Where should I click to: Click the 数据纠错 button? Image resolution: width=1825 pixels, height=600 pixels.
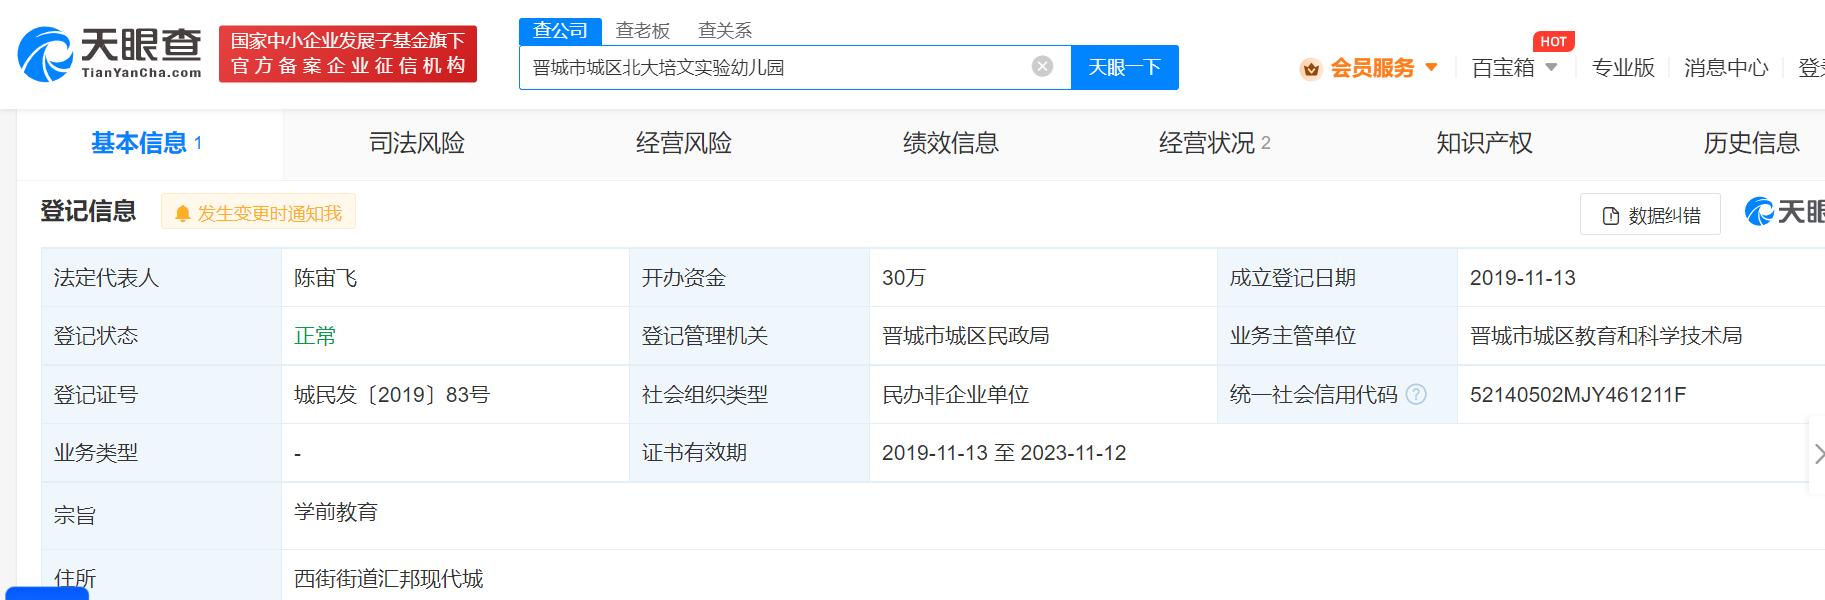[1650, 215]
